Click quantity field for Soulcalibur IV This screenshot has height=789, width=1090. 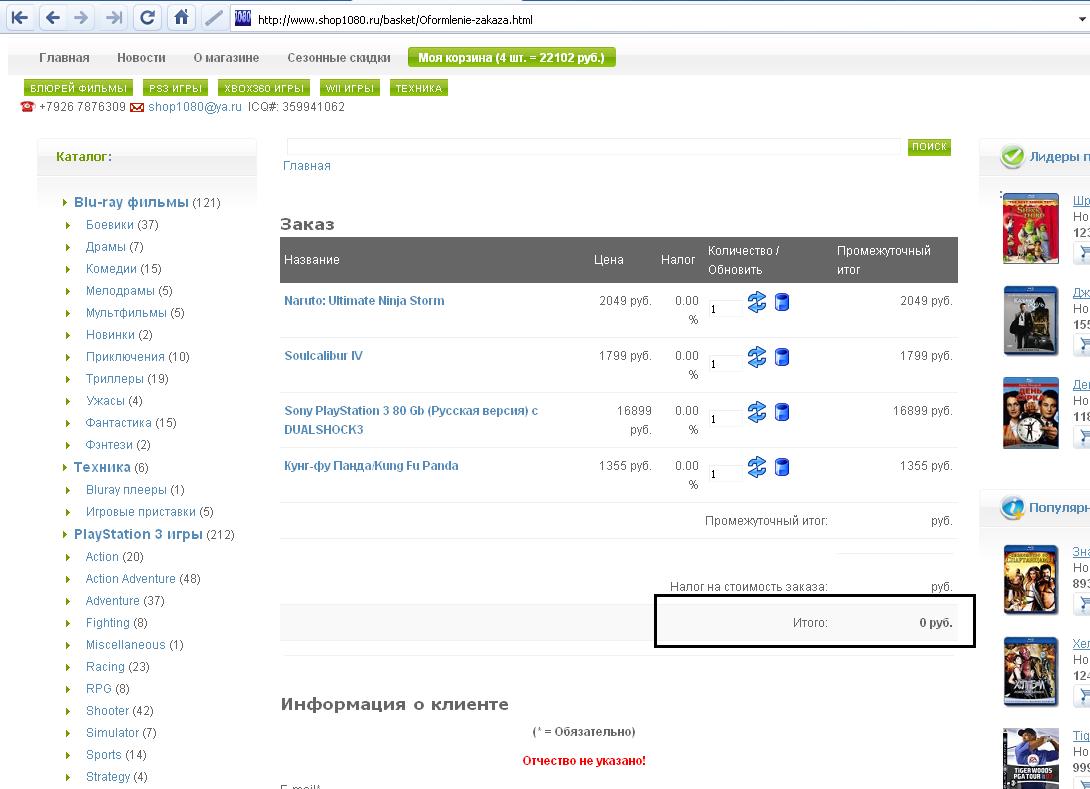click(725, 363)
